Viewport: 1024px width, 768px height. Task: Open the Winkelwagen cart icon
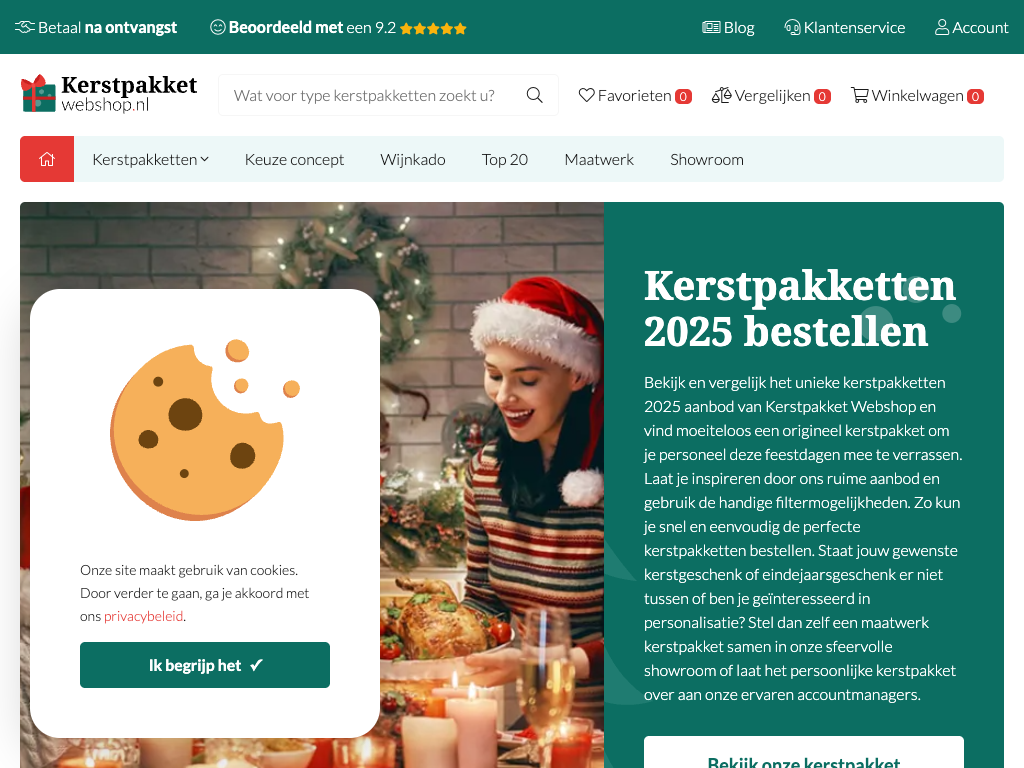(x=859, y=95)
